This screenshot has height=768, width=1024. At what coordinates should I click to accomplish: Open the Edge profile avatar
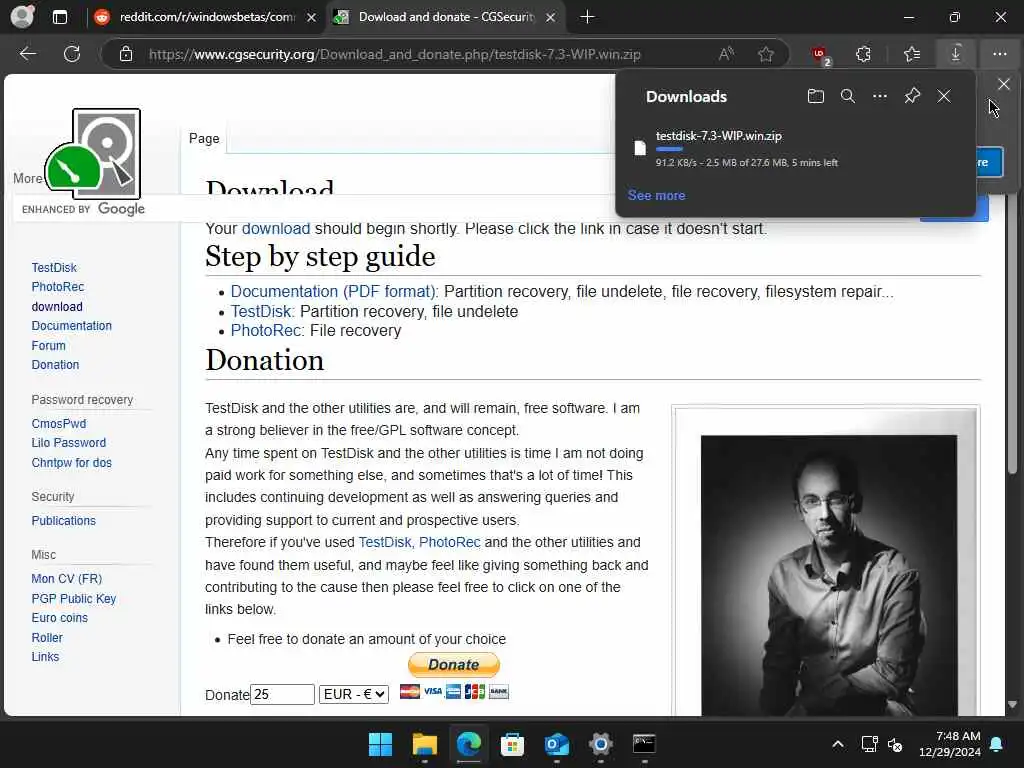pyautogui.click(x=23, y=16)
